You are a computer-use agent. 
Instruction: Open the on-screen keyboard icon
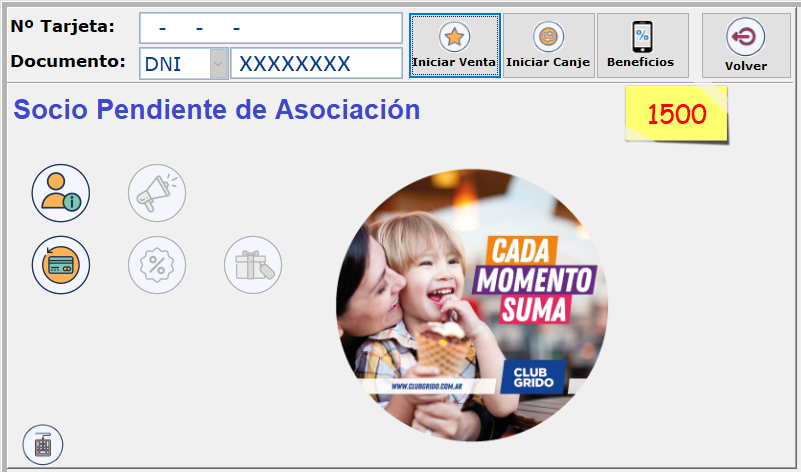(43, 445)
